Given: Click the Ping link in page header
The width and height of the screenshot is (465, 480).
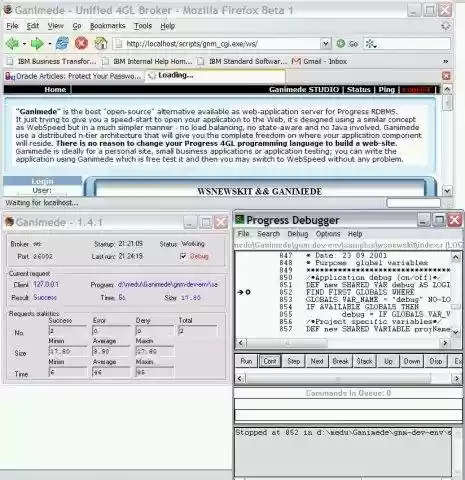Looking at the screenshot, I should (387, 89).
